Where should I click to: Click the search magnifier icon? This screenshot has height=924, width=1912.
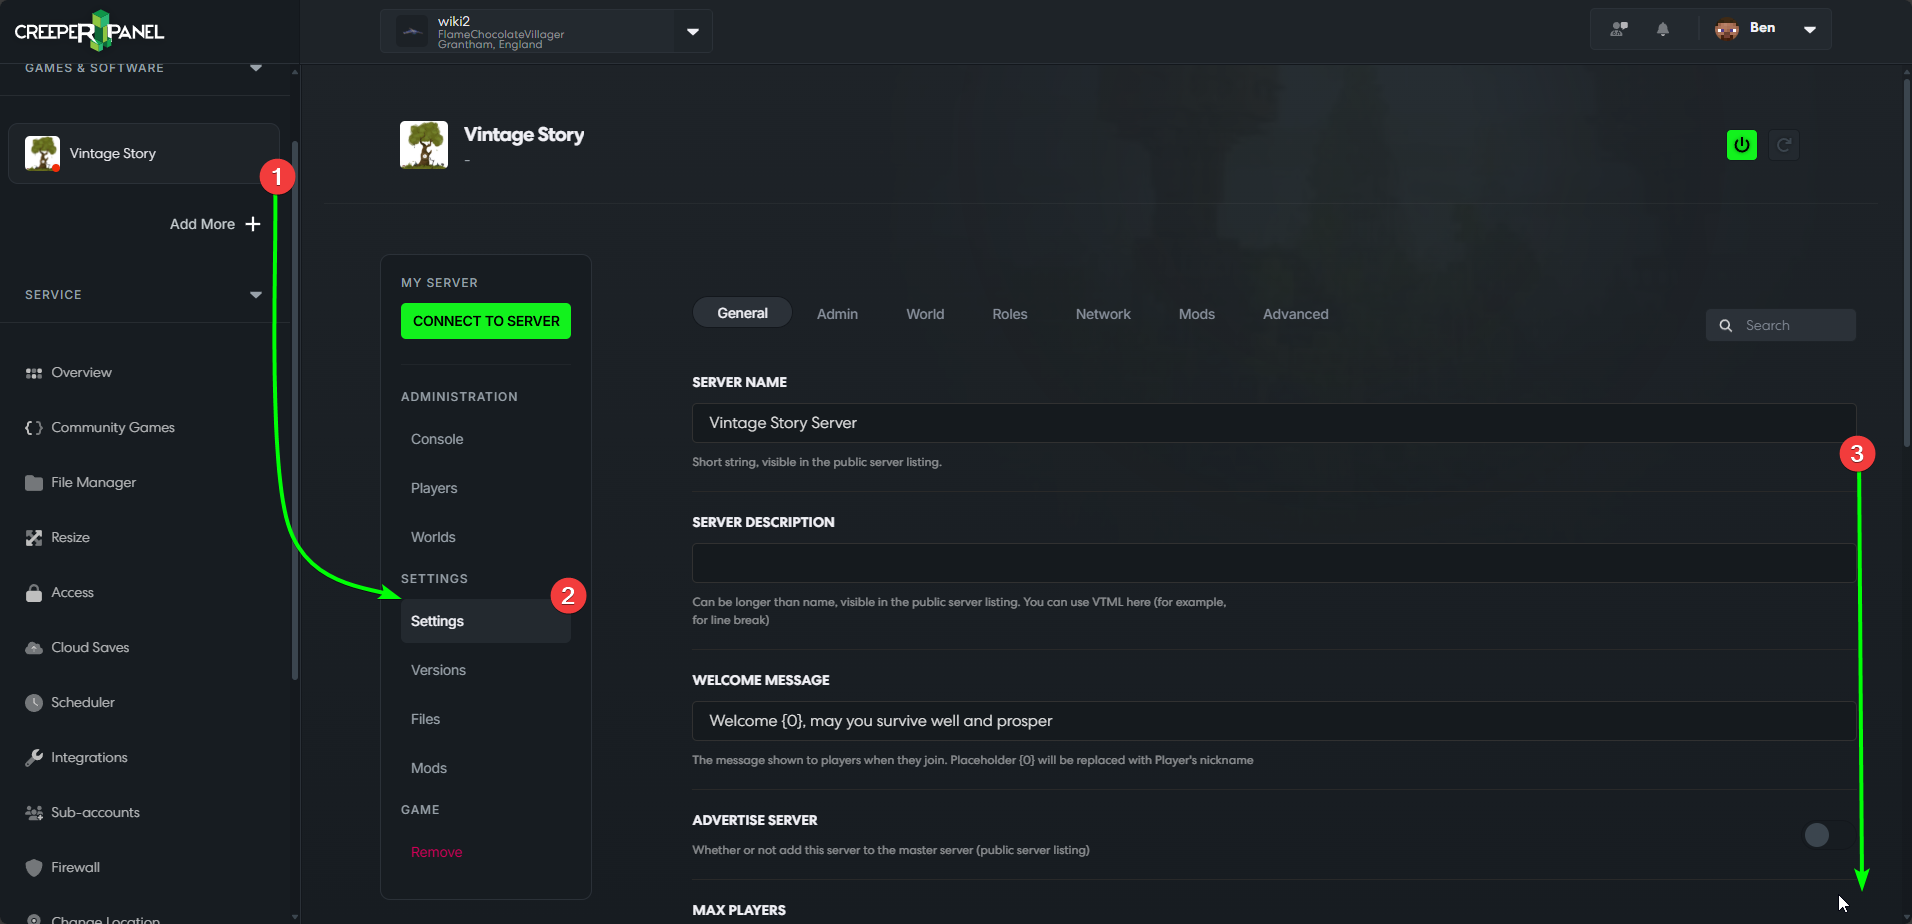click(x=1726, y=325)
